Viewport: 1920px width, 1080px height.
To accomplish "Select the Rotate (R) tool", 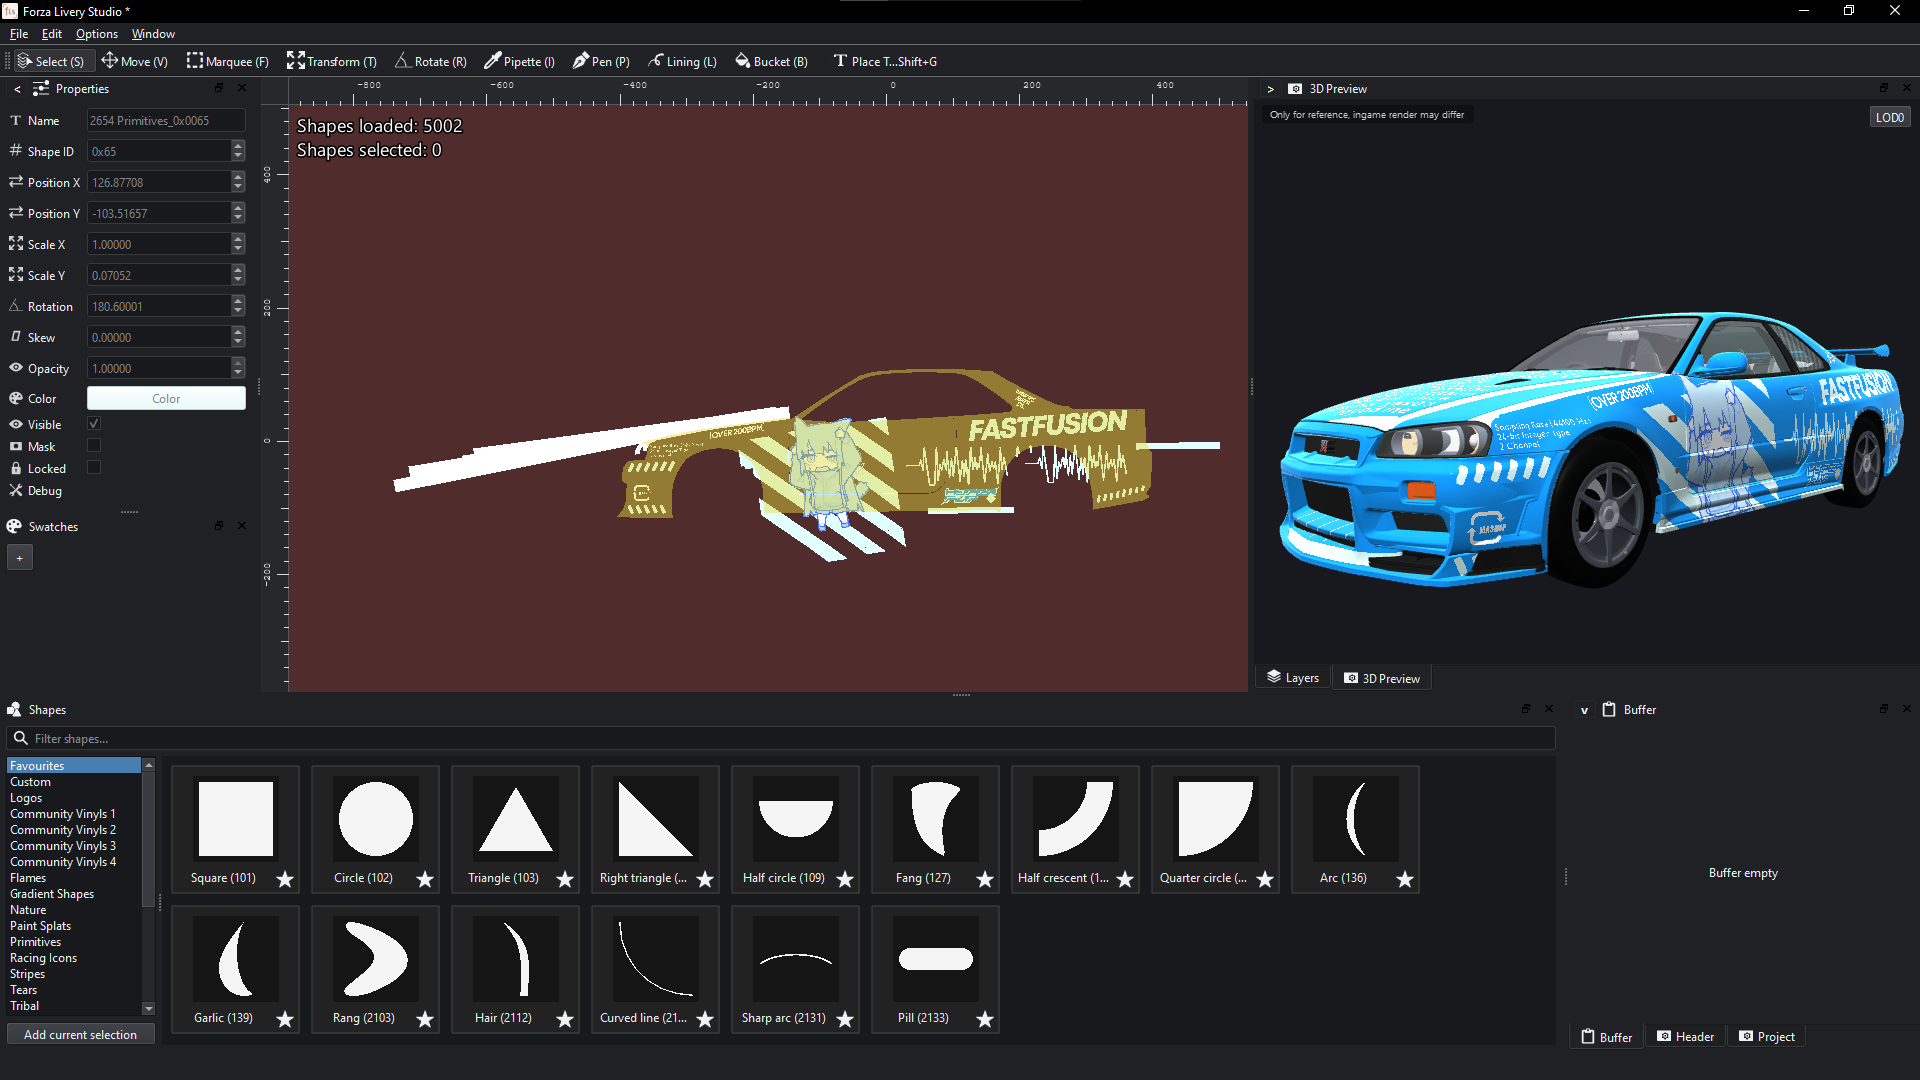I will (x=430, y=61).
